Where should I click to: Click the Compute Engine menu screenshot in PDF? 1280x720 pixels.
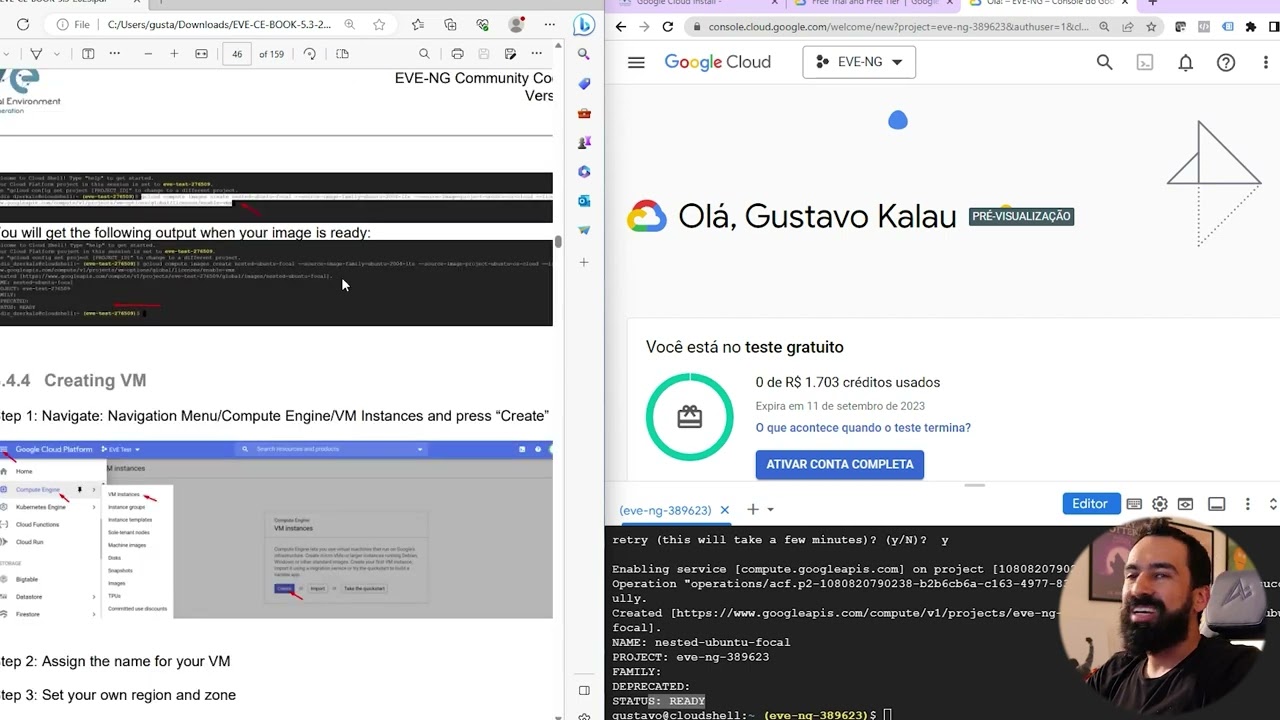276,529
